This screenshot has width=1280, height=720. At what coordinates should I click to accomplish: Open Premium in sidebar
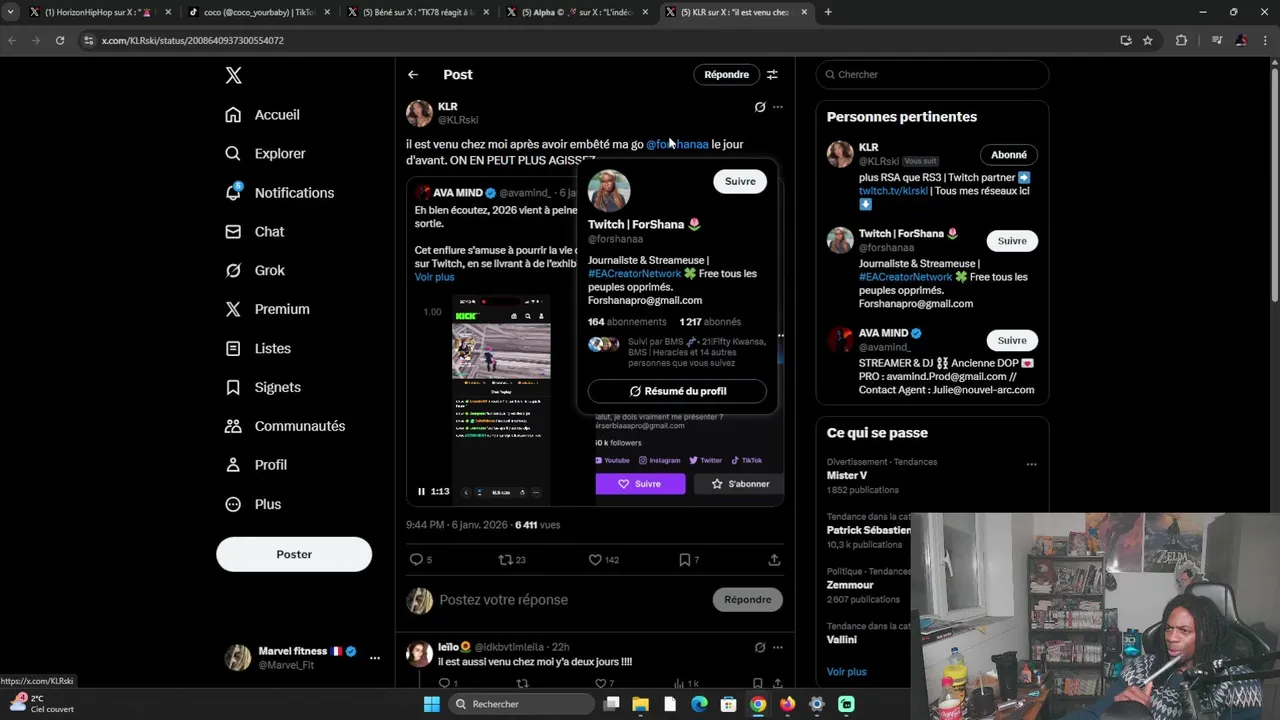pos(267,309)
